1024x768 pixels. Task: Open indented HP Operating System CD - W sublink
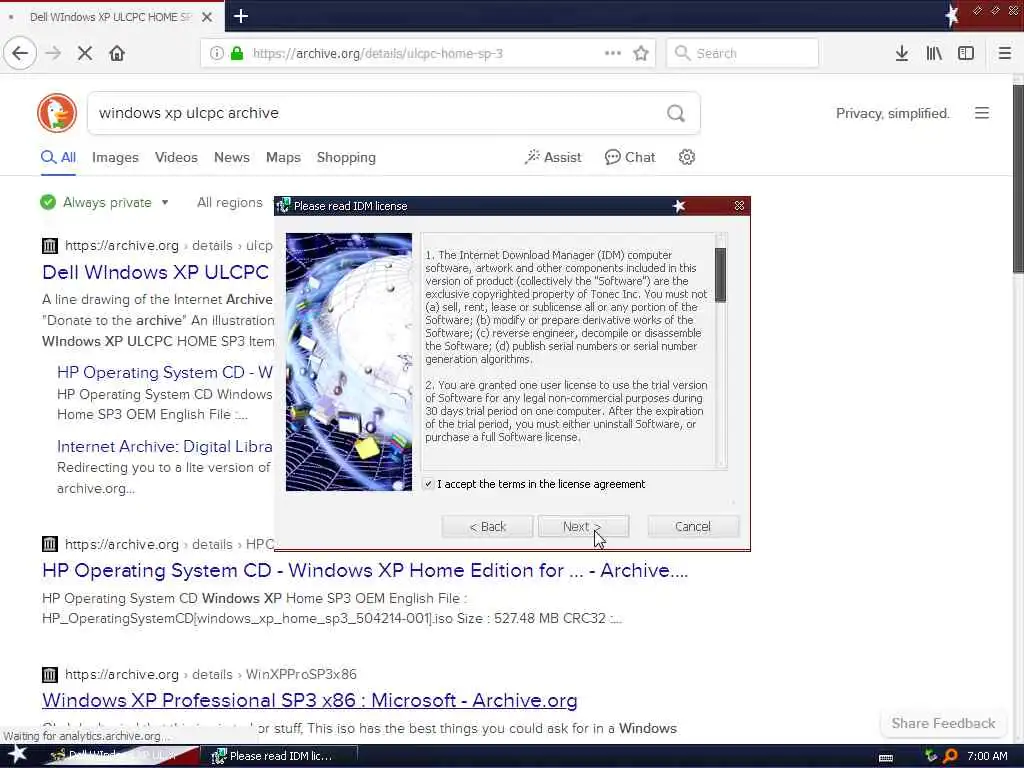coord(165,372)
